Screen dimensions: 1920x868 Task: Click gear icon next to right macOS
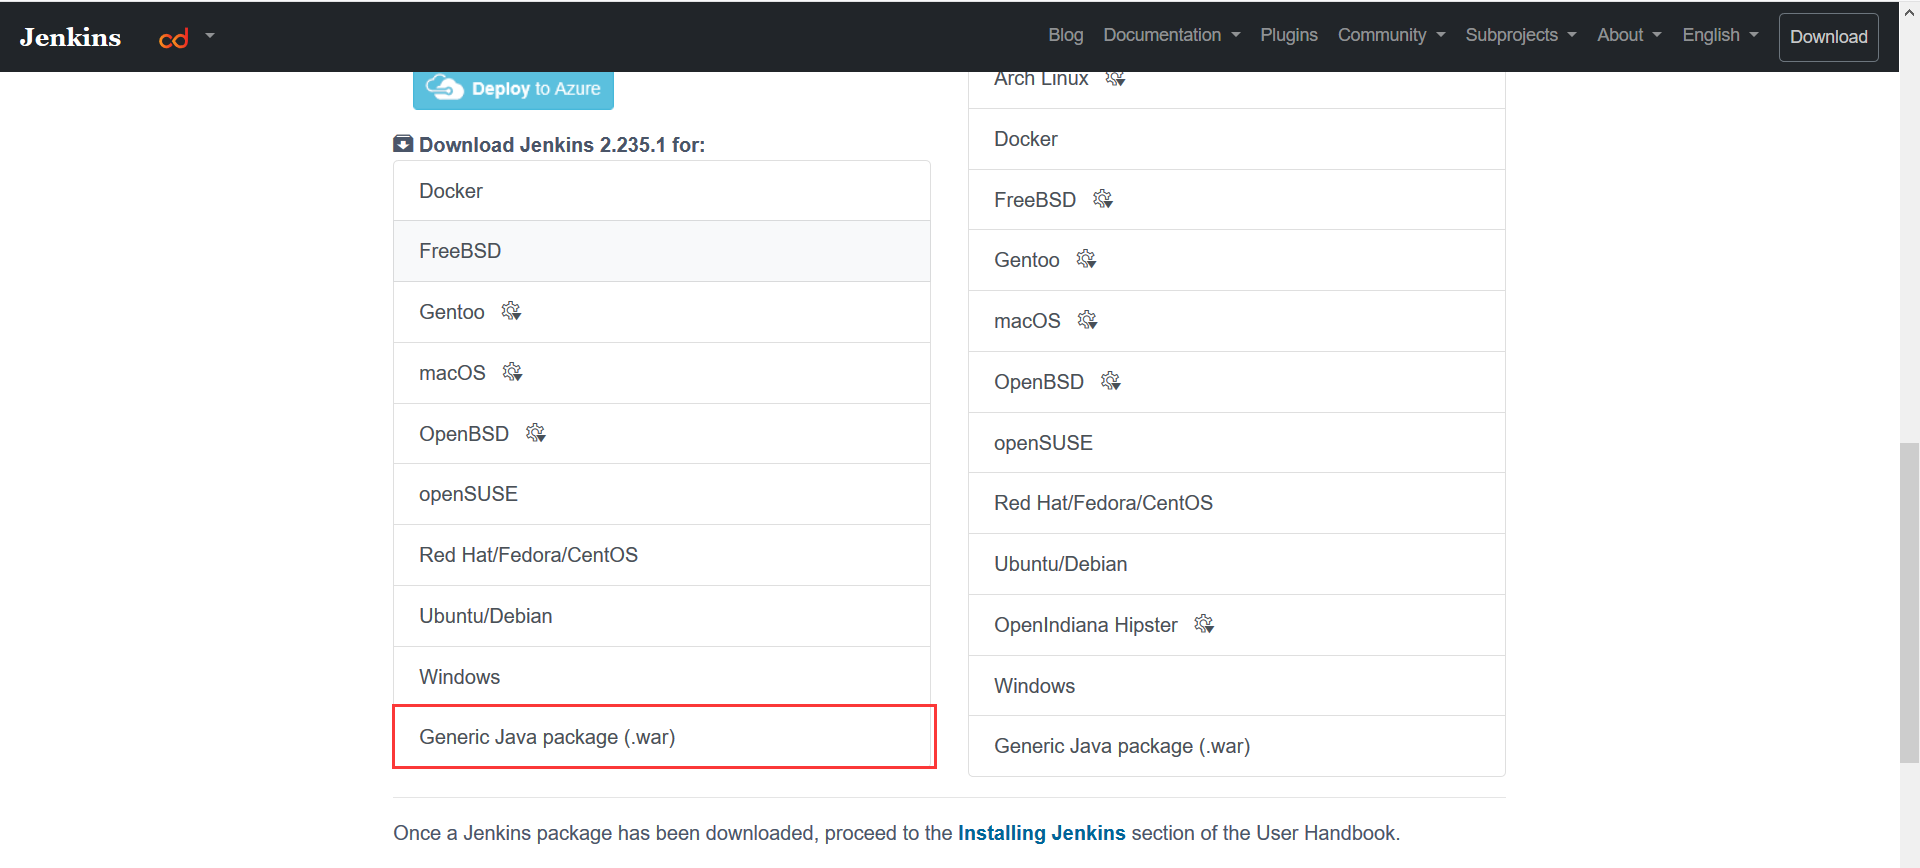click(x=1087, y=320)
